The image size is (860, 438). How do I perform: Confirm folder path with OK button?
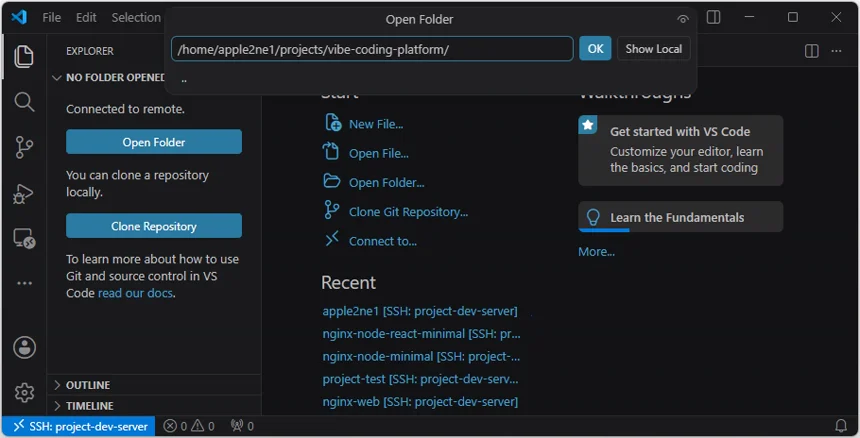595,49
